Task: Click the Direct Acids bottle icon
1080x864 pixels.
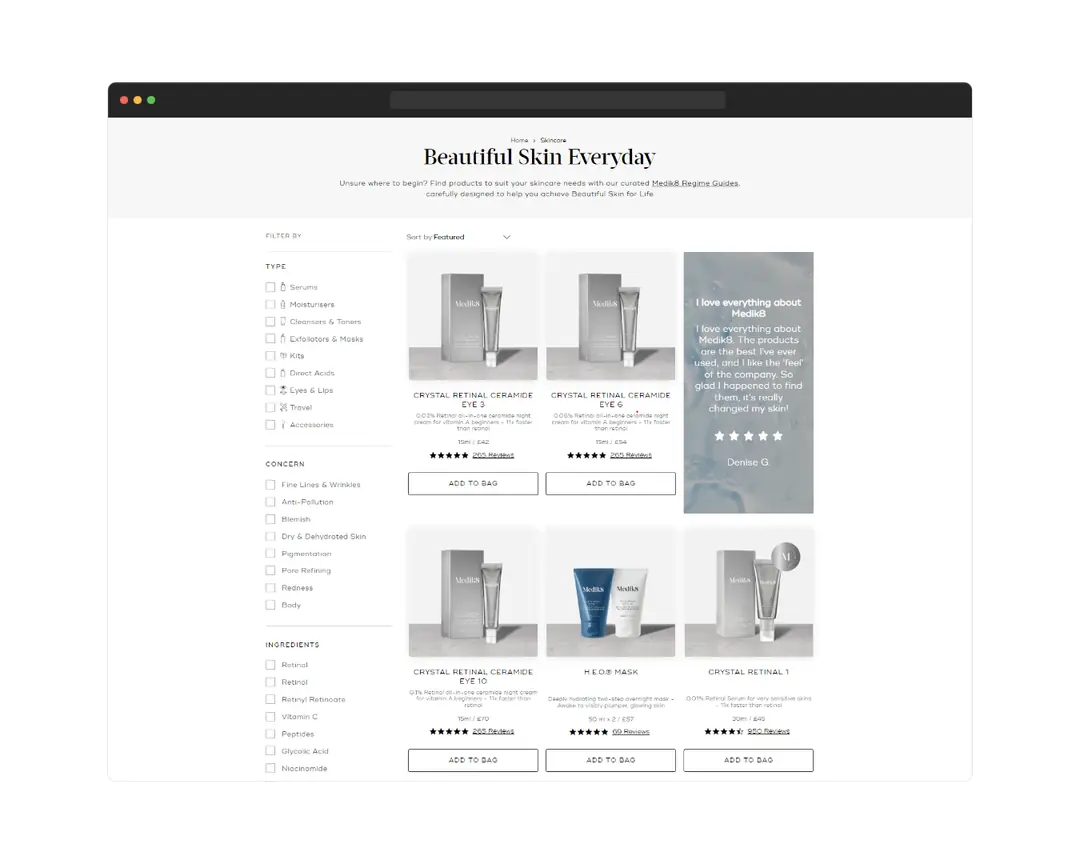Action: point(282,373)
